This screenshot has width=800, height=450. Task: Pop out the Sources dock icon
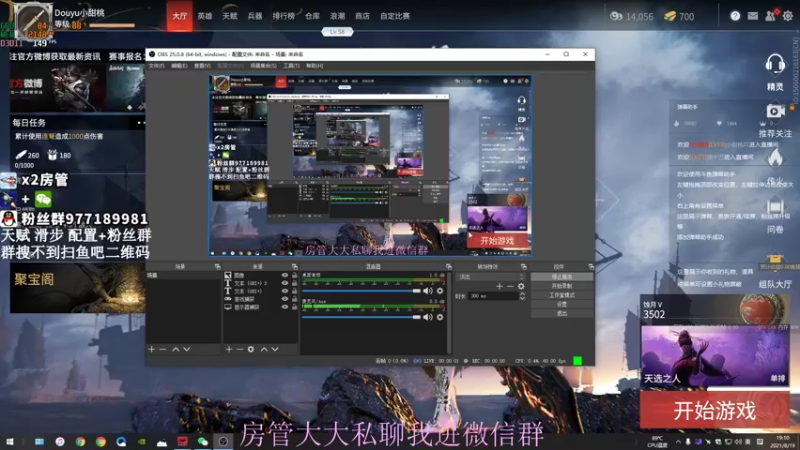click(x=294, y=266)
